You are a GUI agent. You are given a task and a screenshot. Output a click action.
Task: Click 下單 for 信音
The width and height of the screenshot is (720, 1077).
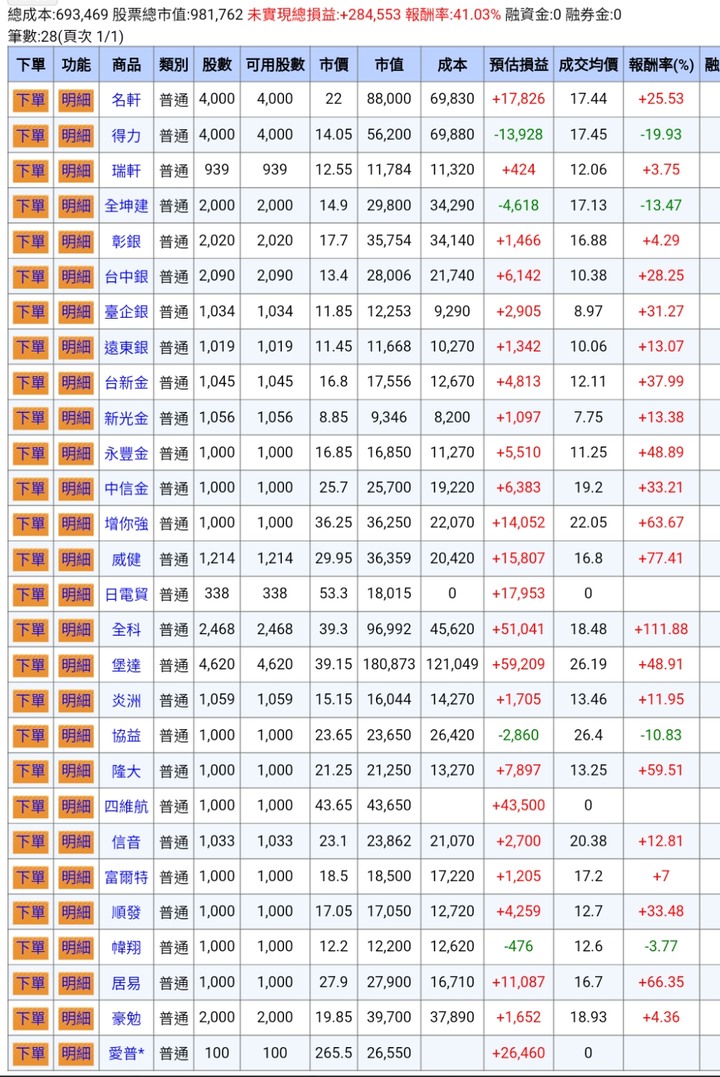point(30,841)
